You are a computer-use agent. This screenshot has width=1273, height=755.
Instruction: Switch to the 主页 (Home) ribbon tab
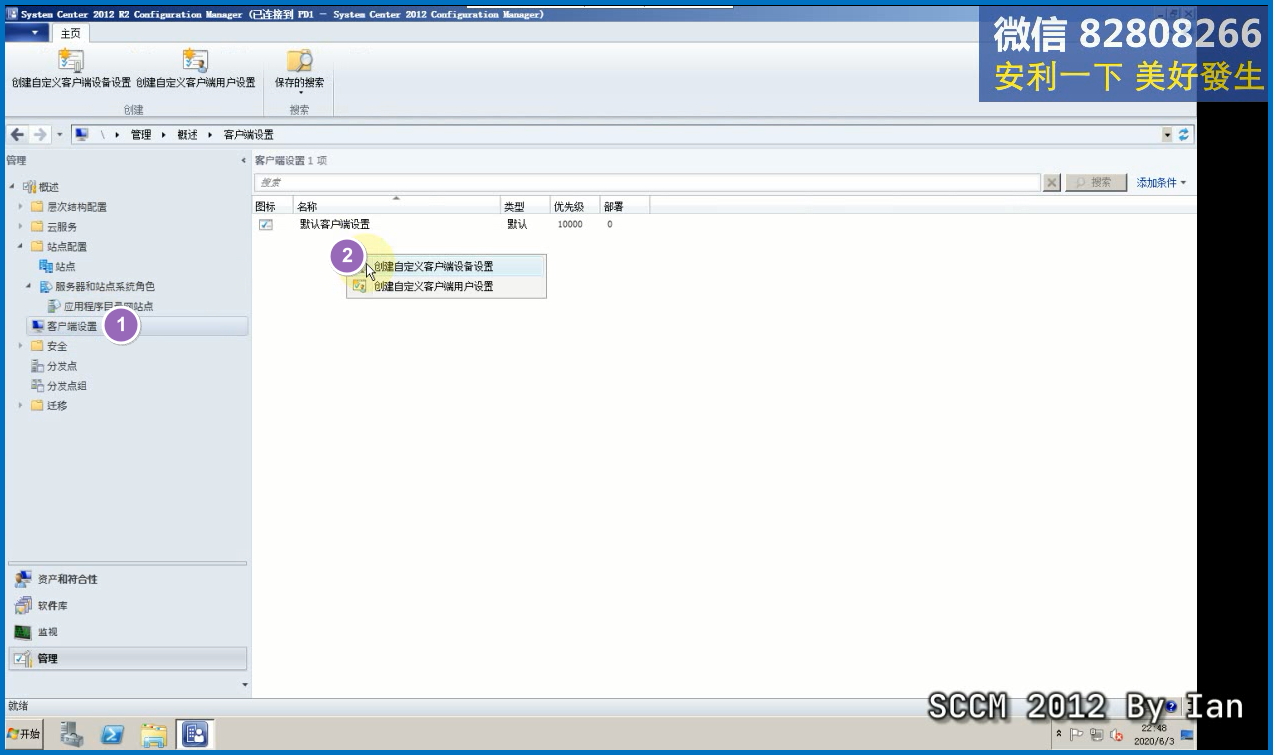[x=70, y=33]
